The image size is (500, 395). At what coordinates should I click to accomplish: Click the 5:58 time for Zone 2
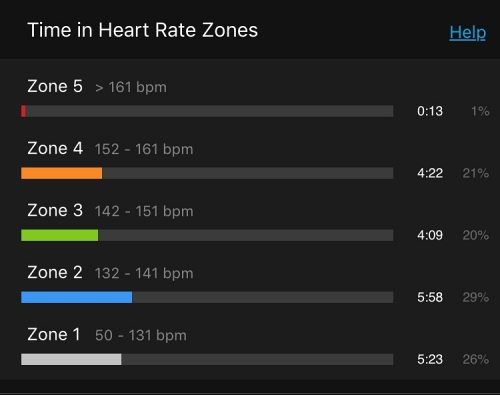tap(430, 297)
